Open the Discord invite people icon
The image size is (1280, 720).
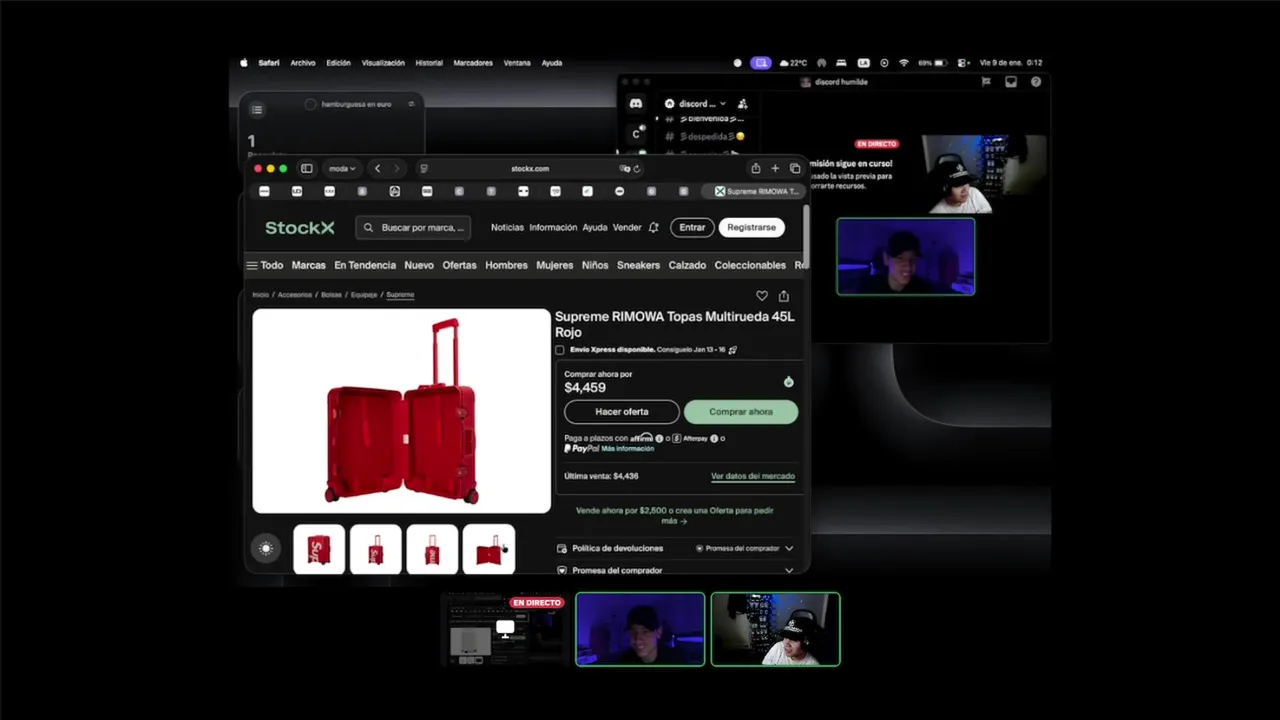(x=742, y=103)
